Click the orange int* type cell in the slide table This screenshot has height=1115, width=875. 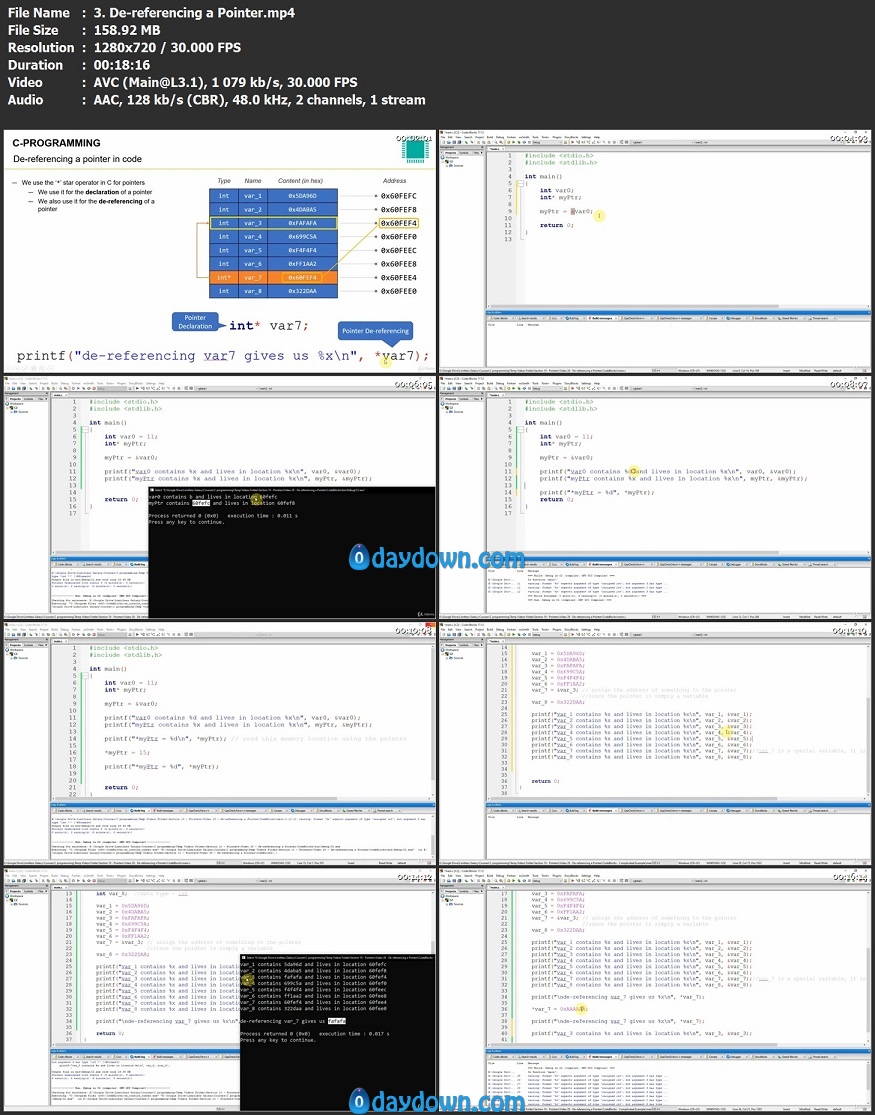224,277
